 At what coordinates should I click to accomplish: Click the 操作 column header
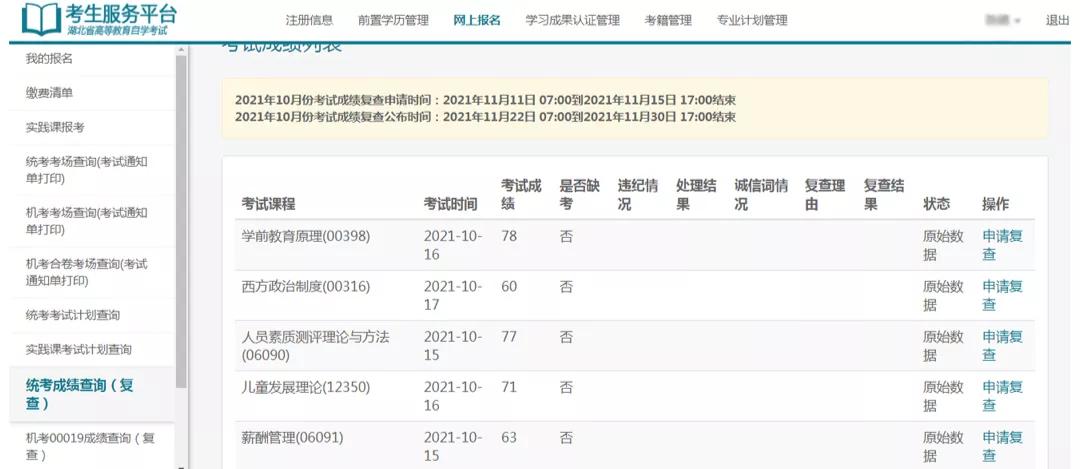(x=995, y=204)
